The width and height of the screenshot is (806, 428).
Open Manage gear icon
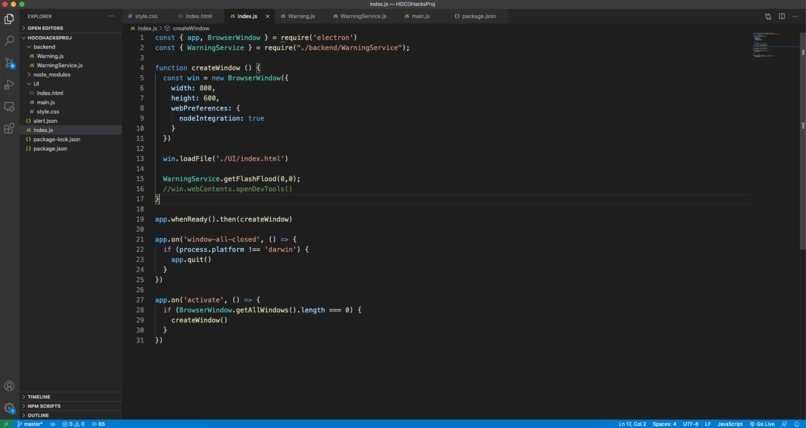click(9, 408)
